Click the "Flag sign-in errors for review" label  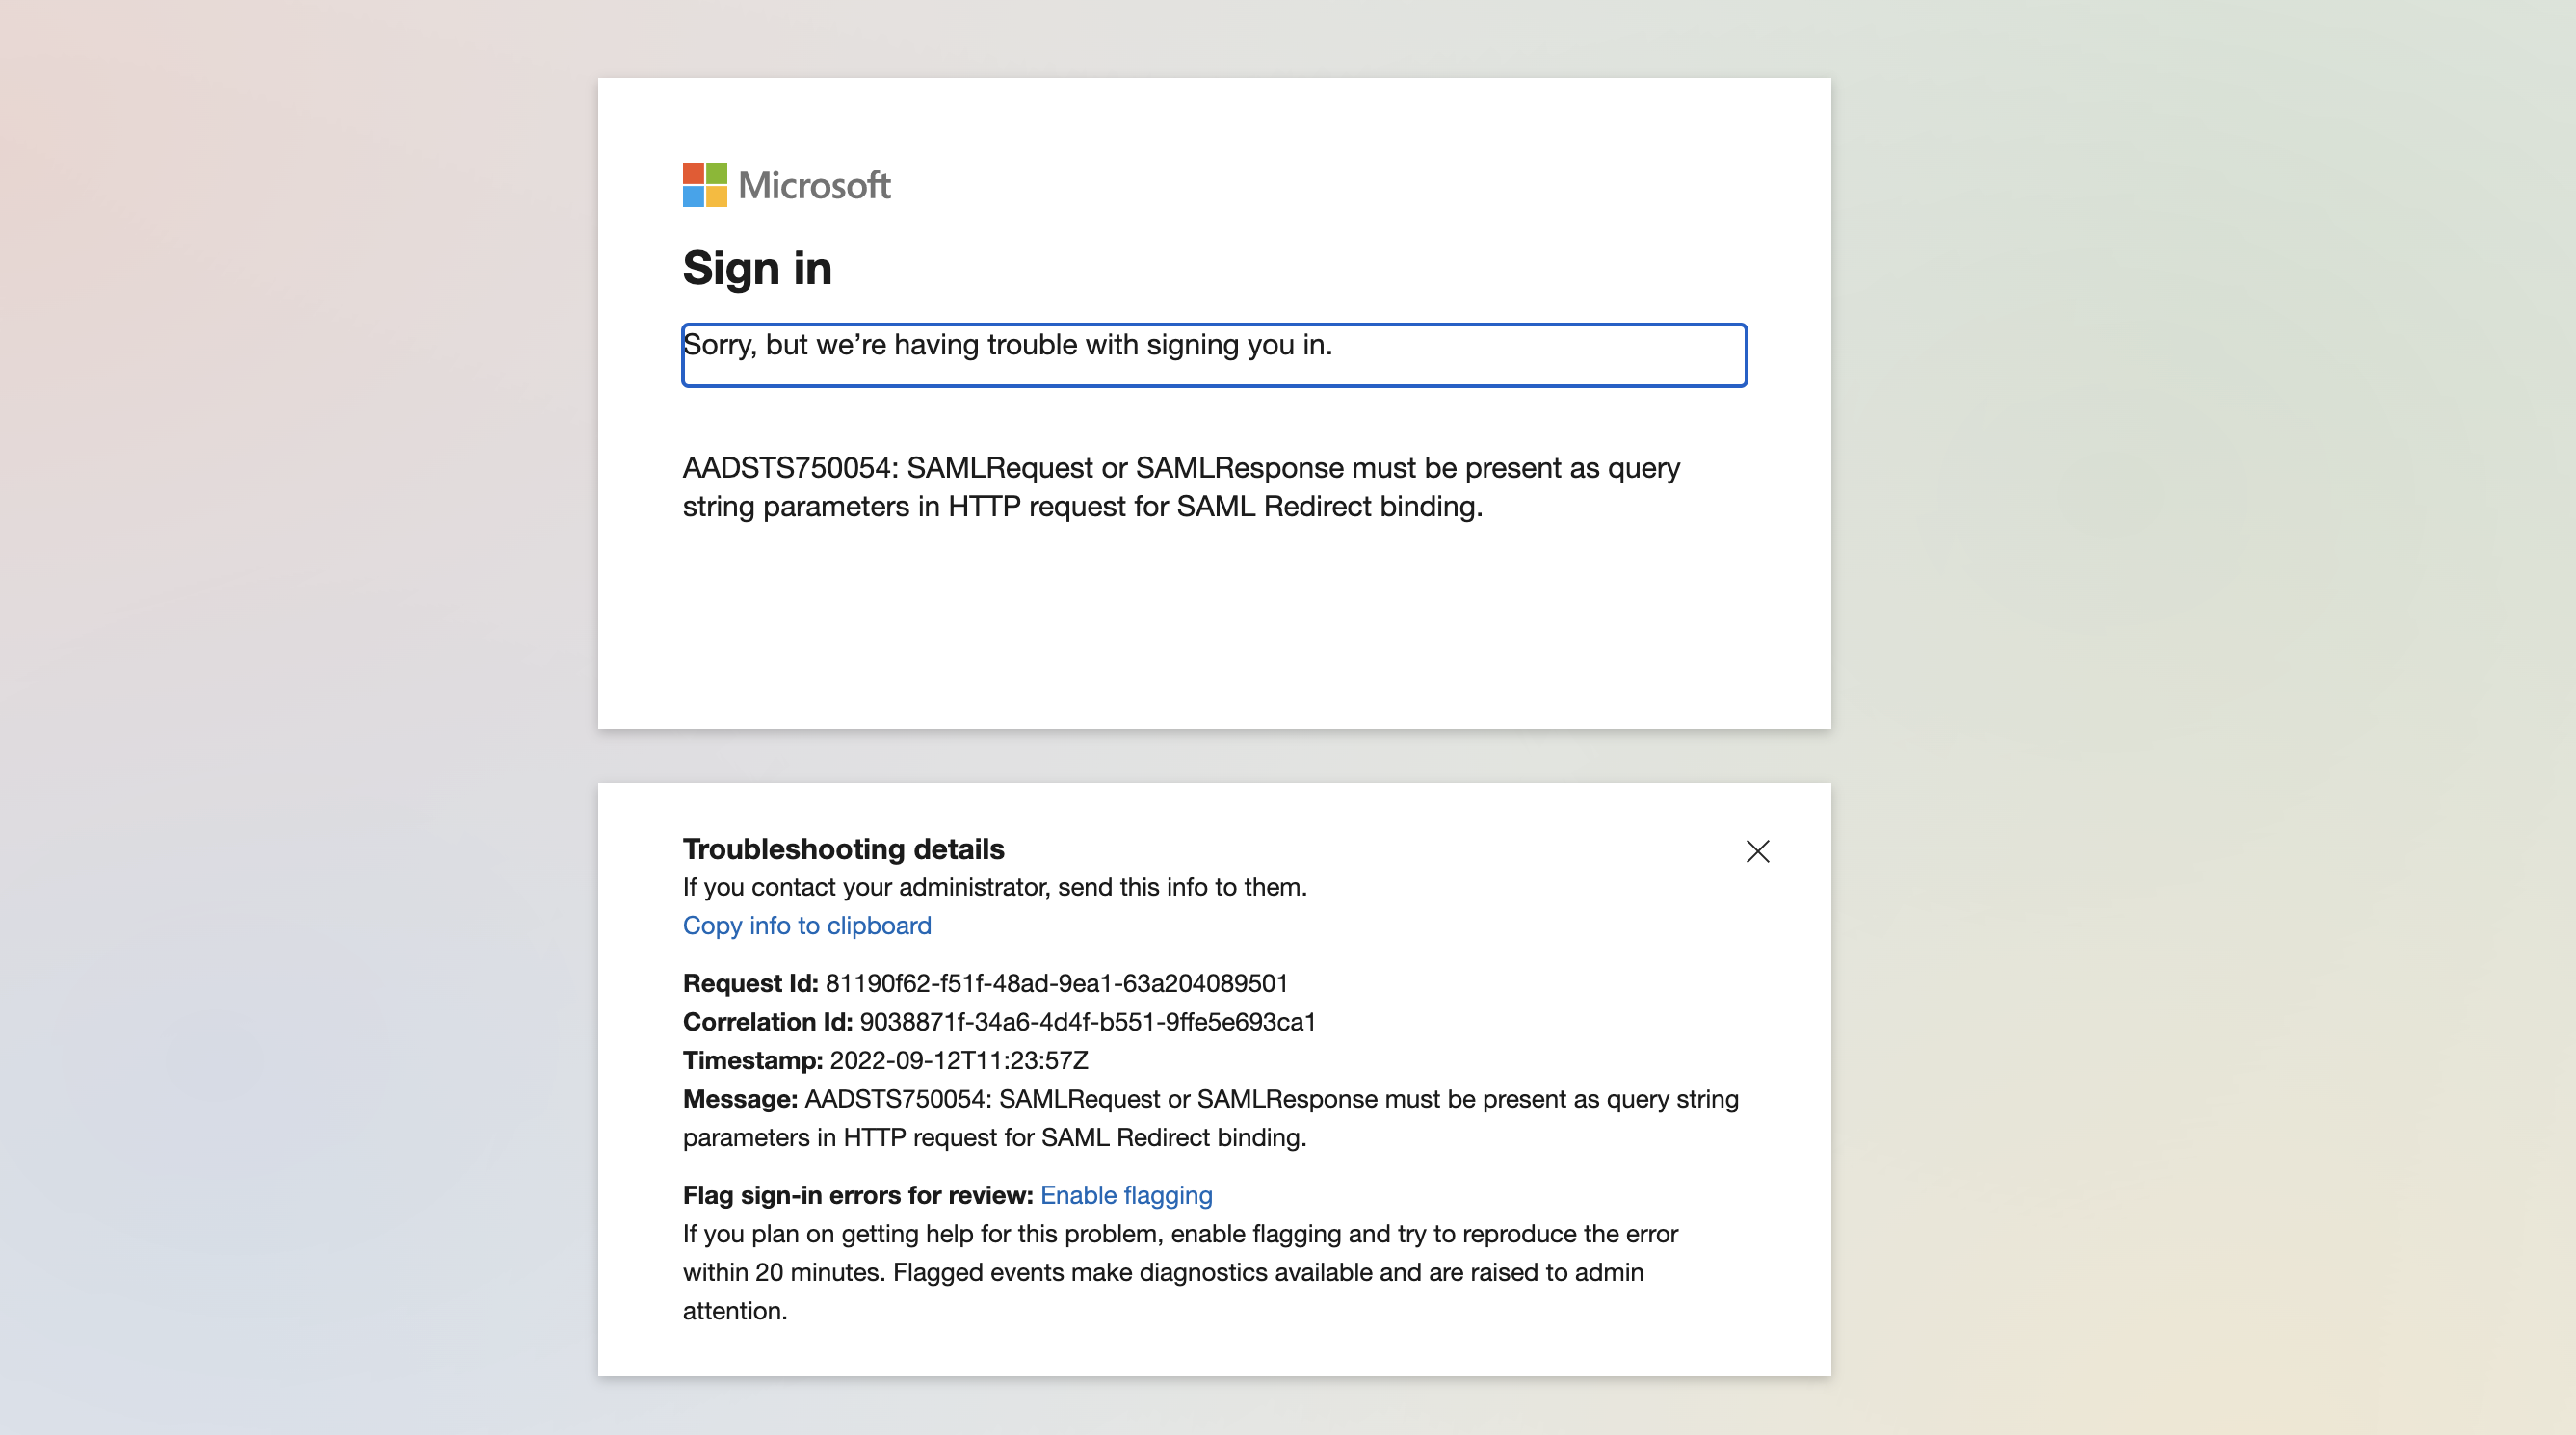tap(857, 1195)
